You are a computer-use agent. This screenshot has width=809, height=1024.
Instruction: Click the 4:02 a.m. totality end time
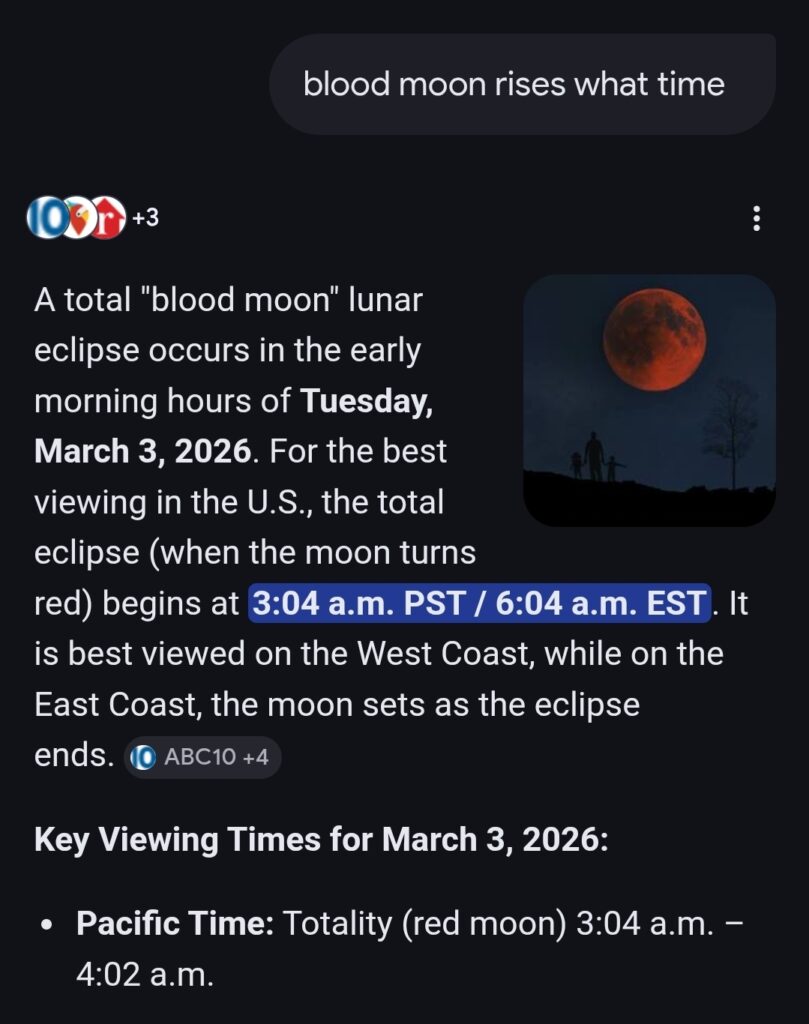click(145, 974)
